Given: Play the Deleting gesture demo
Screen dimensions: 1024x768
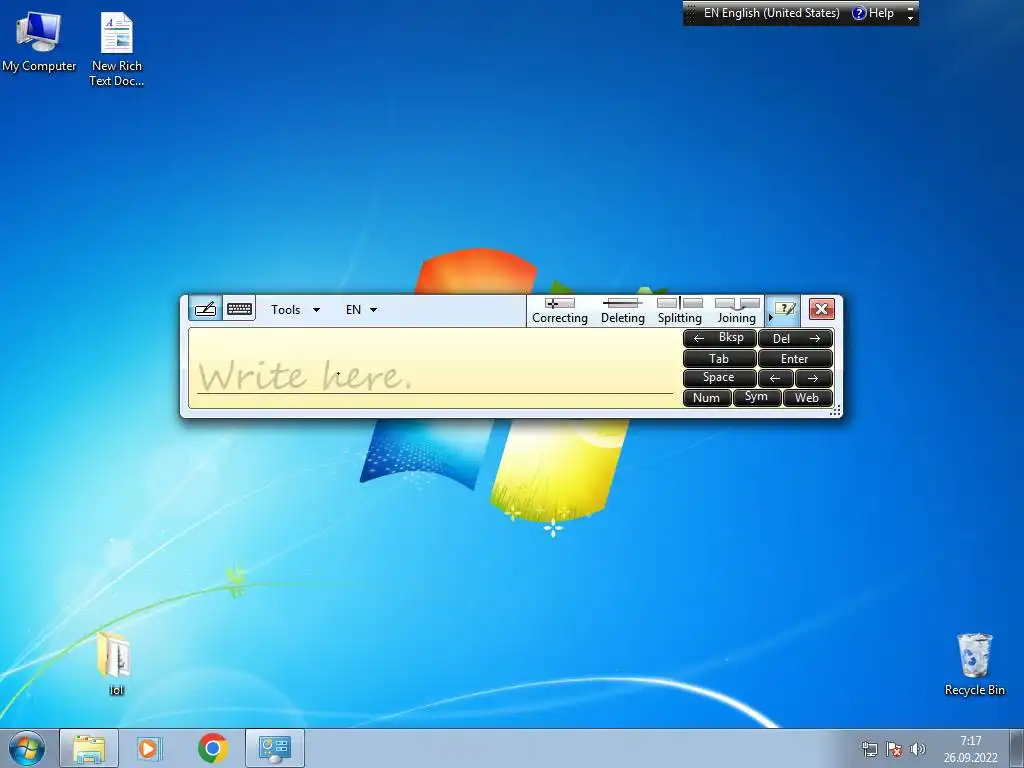Looking at the screenshot, I should coord(622,311).
